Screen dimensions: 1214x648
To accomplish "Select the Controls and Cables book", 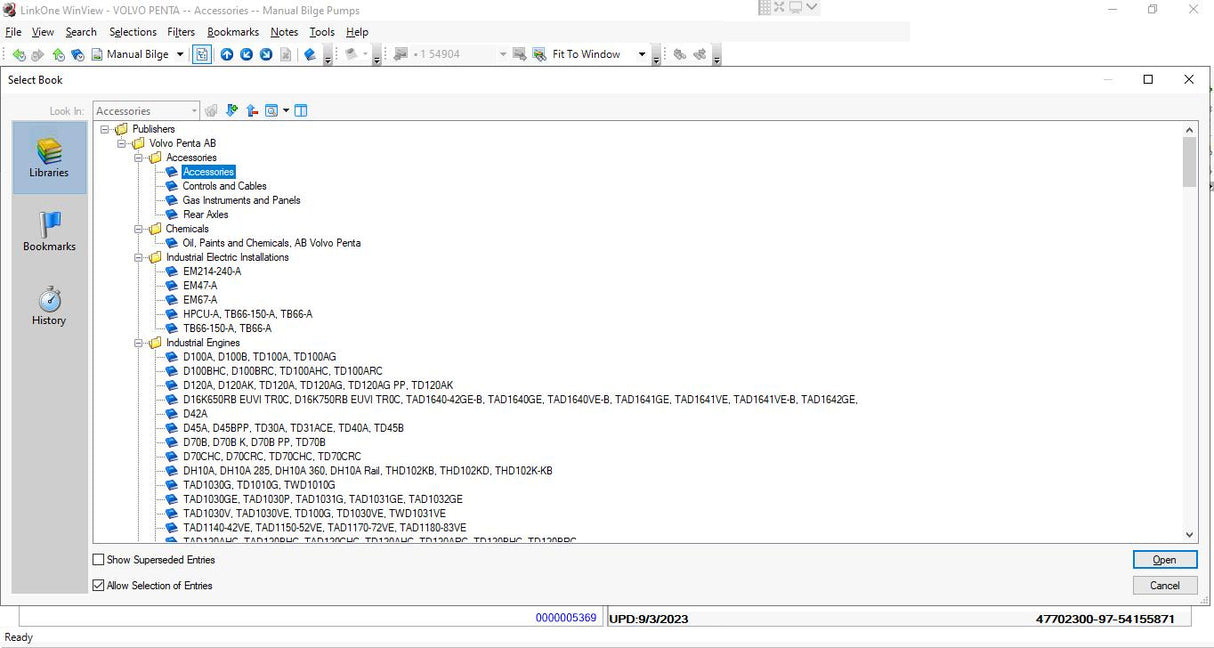I will pyautogui.click(x=224, y=186).
